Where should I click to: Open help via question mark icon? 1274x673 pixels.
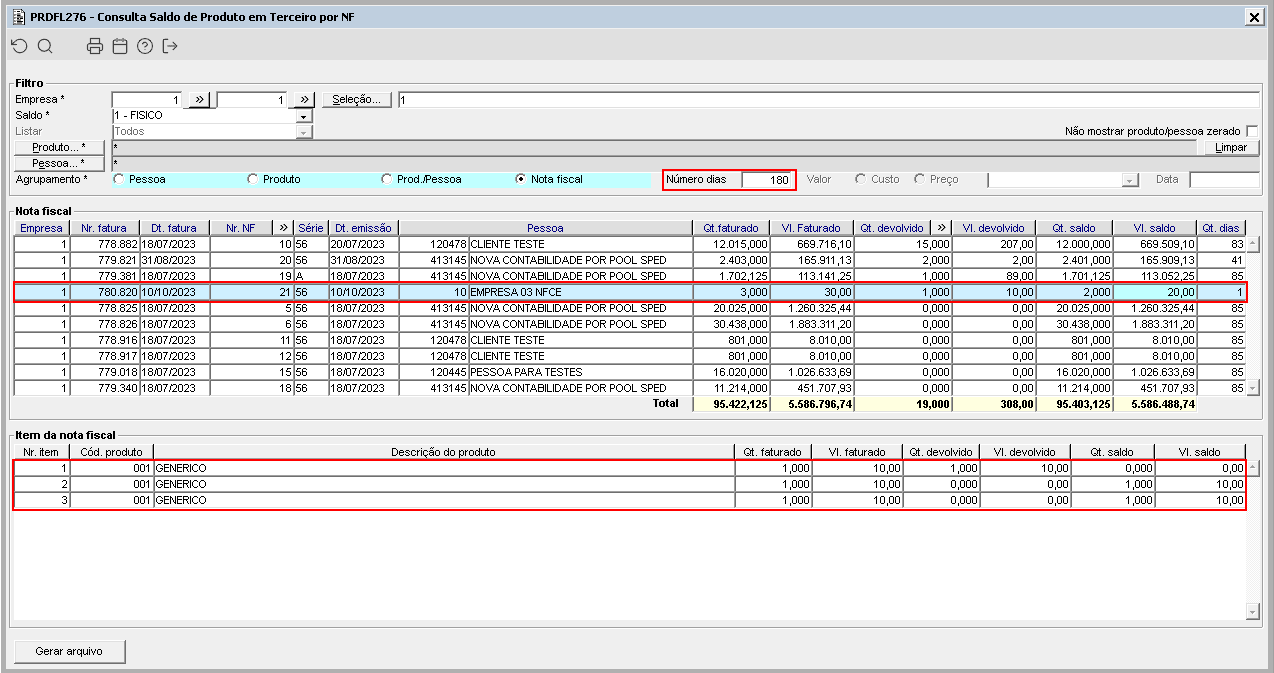point(145,46)
